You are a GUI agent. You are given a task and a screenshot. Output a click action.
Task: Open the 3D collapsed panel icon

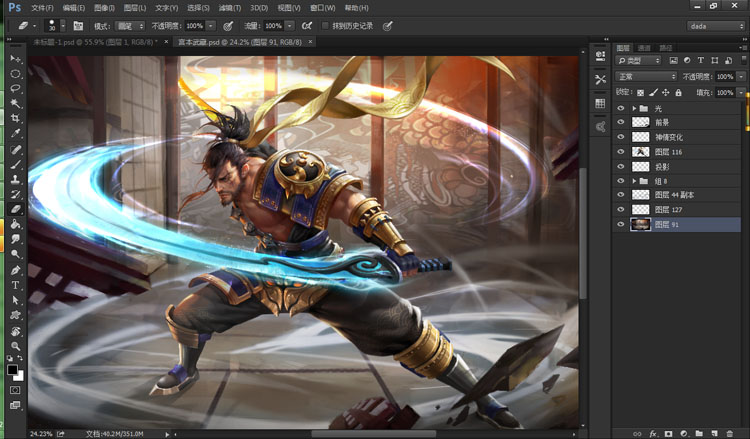coord(600,56)
